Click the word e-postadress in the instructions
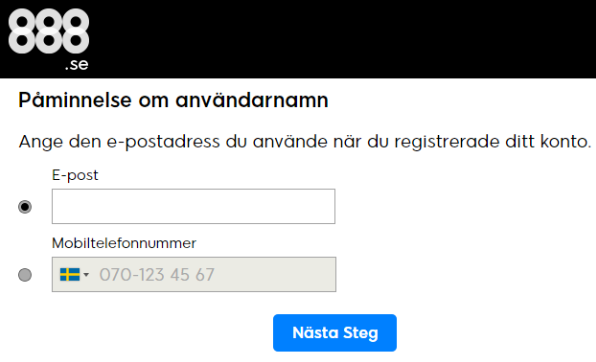Image resolution: width=596 pixels, height=362 pixels. point(163,142)
